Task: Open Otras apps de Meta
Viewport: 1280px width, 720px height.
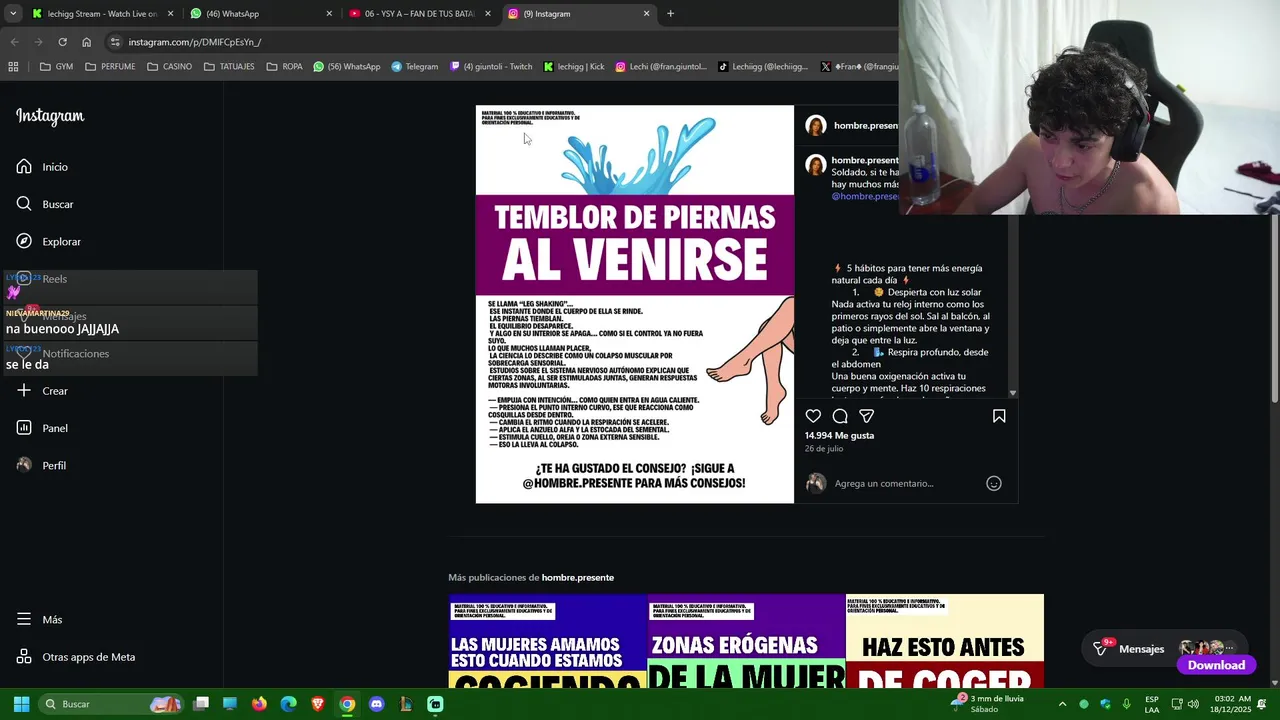Action: pyautogui.click(x=75, y=657)
